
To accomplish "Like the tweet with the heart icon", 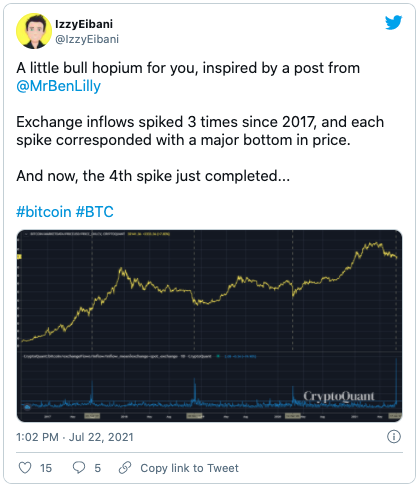I will click(25, 468).
